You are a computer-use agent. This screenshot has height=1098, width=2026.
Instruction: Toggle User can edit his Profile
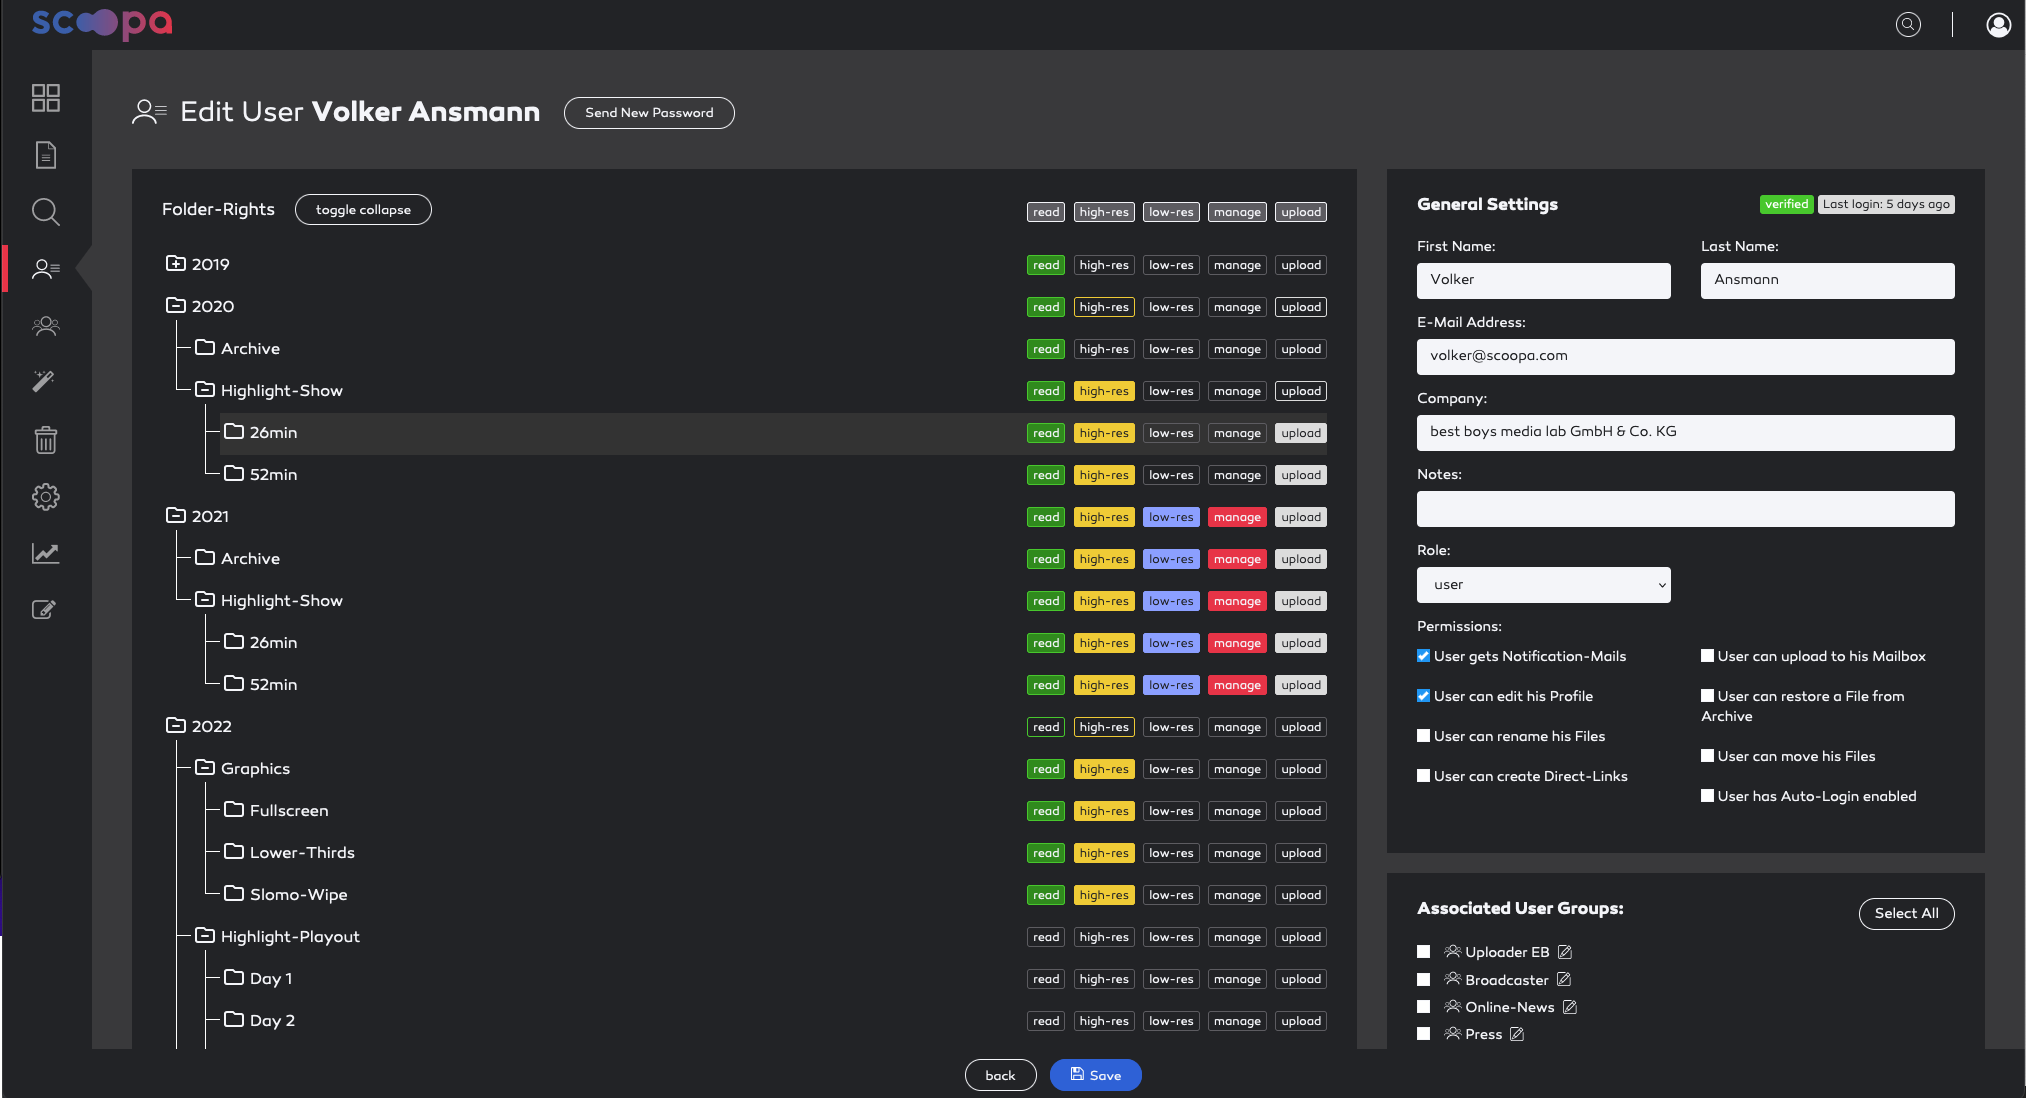pyautogui.click(x=1423, y=696)
